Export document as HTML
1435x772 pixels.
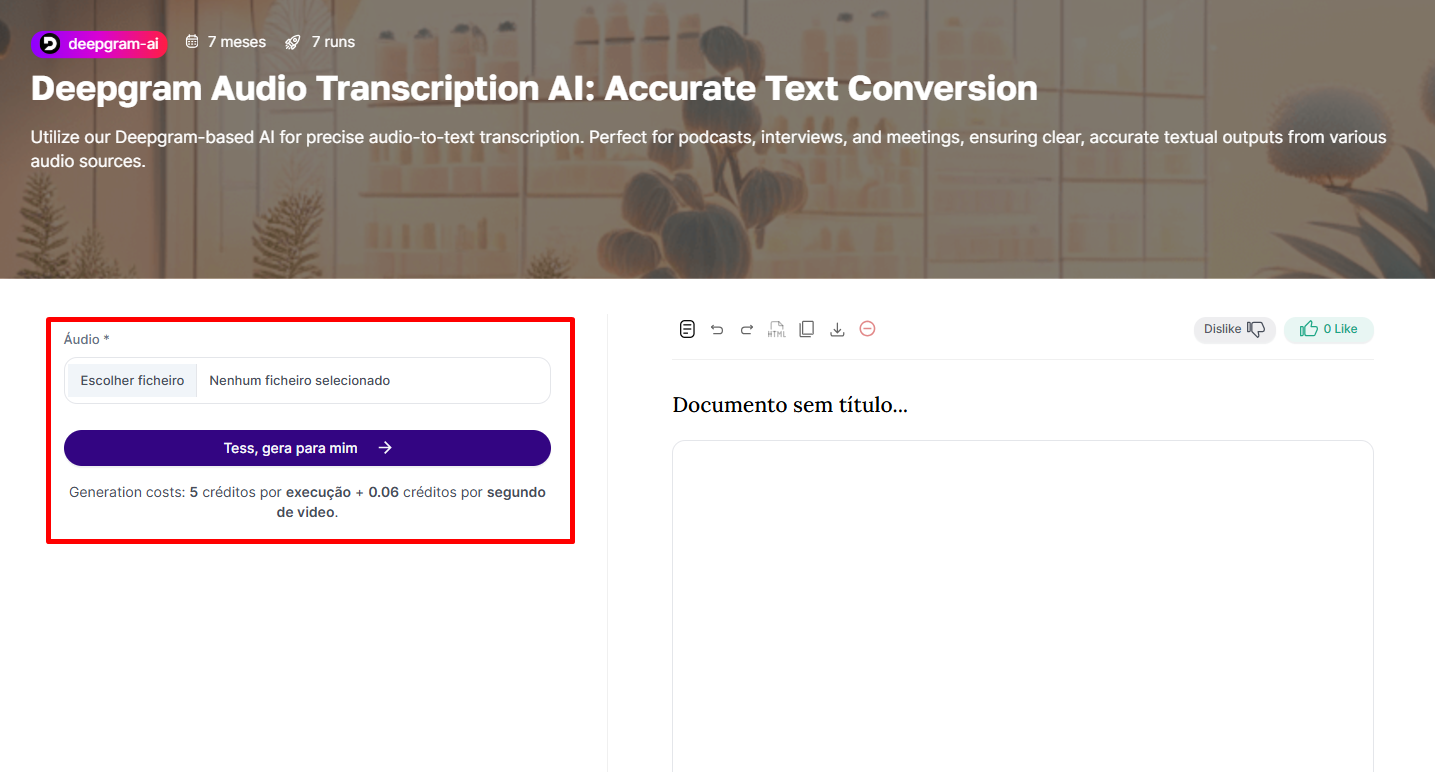pos(777,329)
